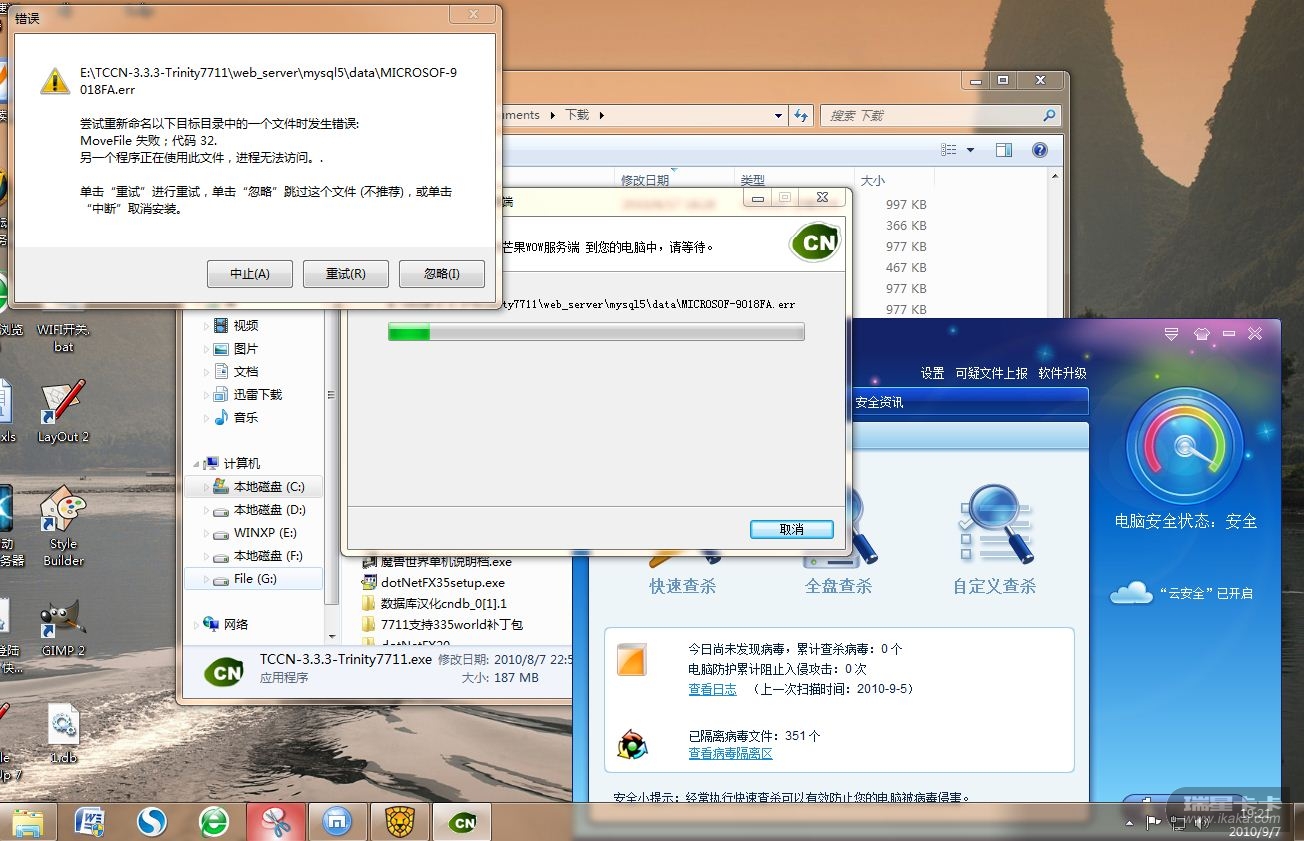Open the 查看病毒隔离区 quarantine link
Viewport: 1304px width, 841px height.
(730, 753)
